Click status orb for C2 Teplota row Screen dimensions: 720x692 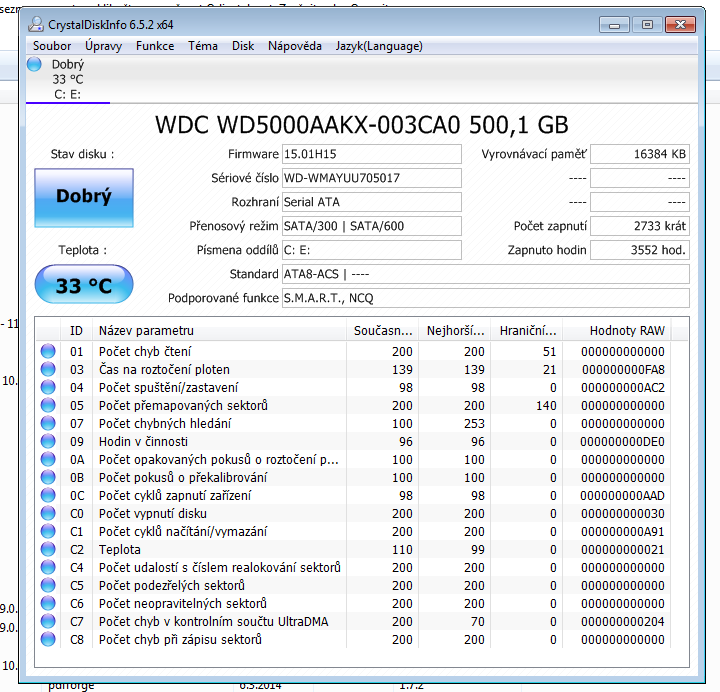pos(48,549)
